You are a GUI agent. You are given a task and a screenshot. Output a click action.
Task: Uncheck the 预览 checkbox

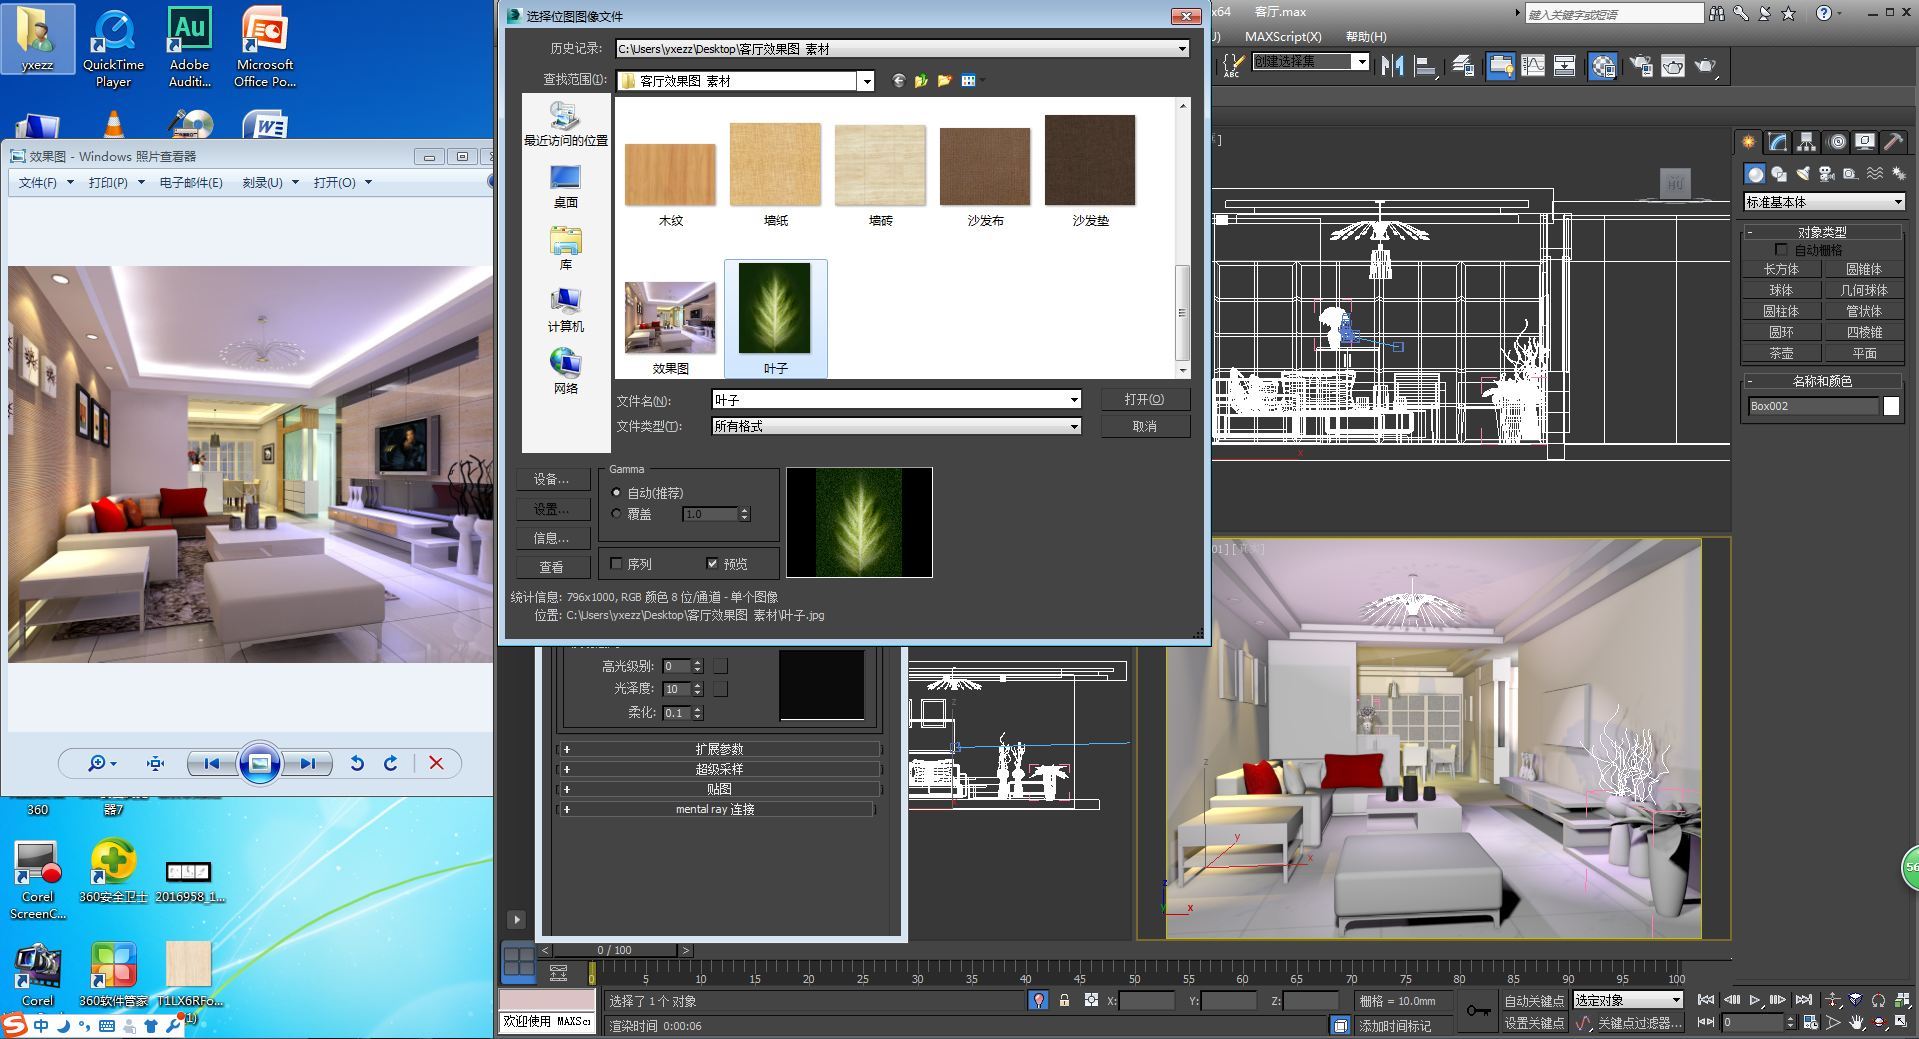click(712, 564)
